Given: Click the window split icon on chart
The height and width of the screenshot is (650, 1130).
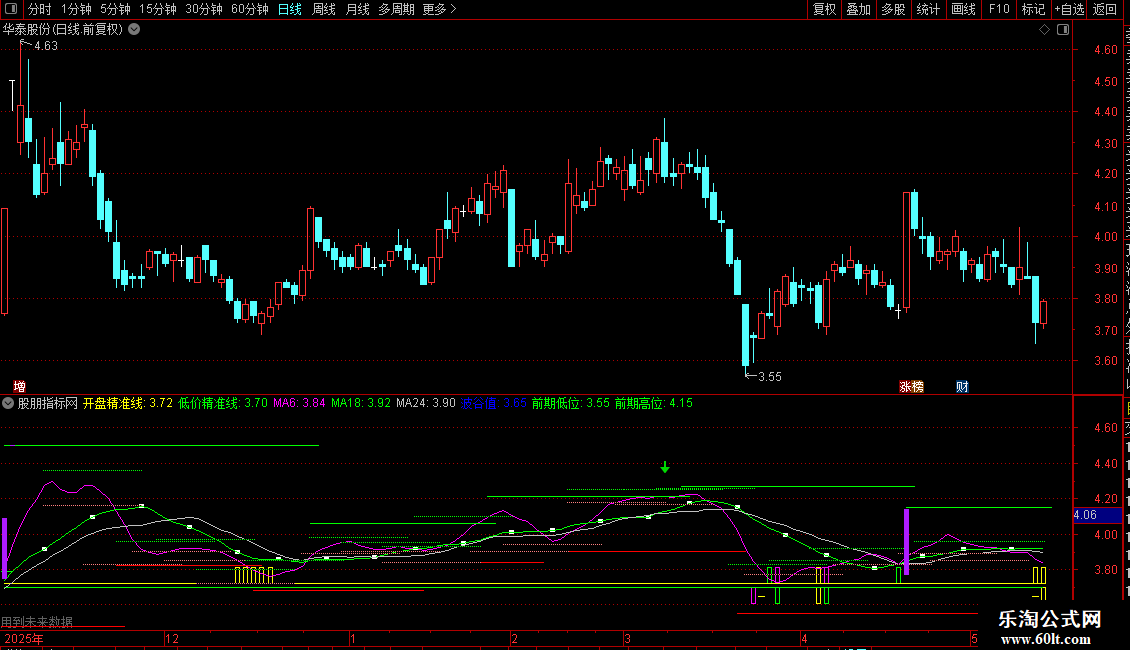Looking at the screenshot, I should pyautogui.click(x=1063, y=30).
